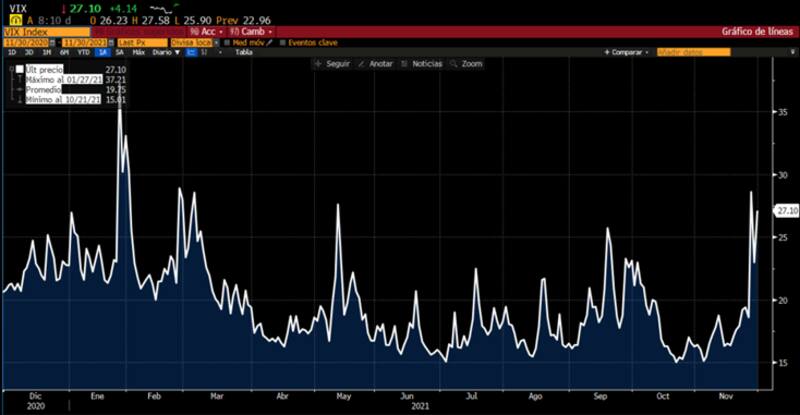Switch to line chart type icon
Image resolution: width=800 pixels, height=415 pixels.
pyautogui.click(x=191, y=52)
